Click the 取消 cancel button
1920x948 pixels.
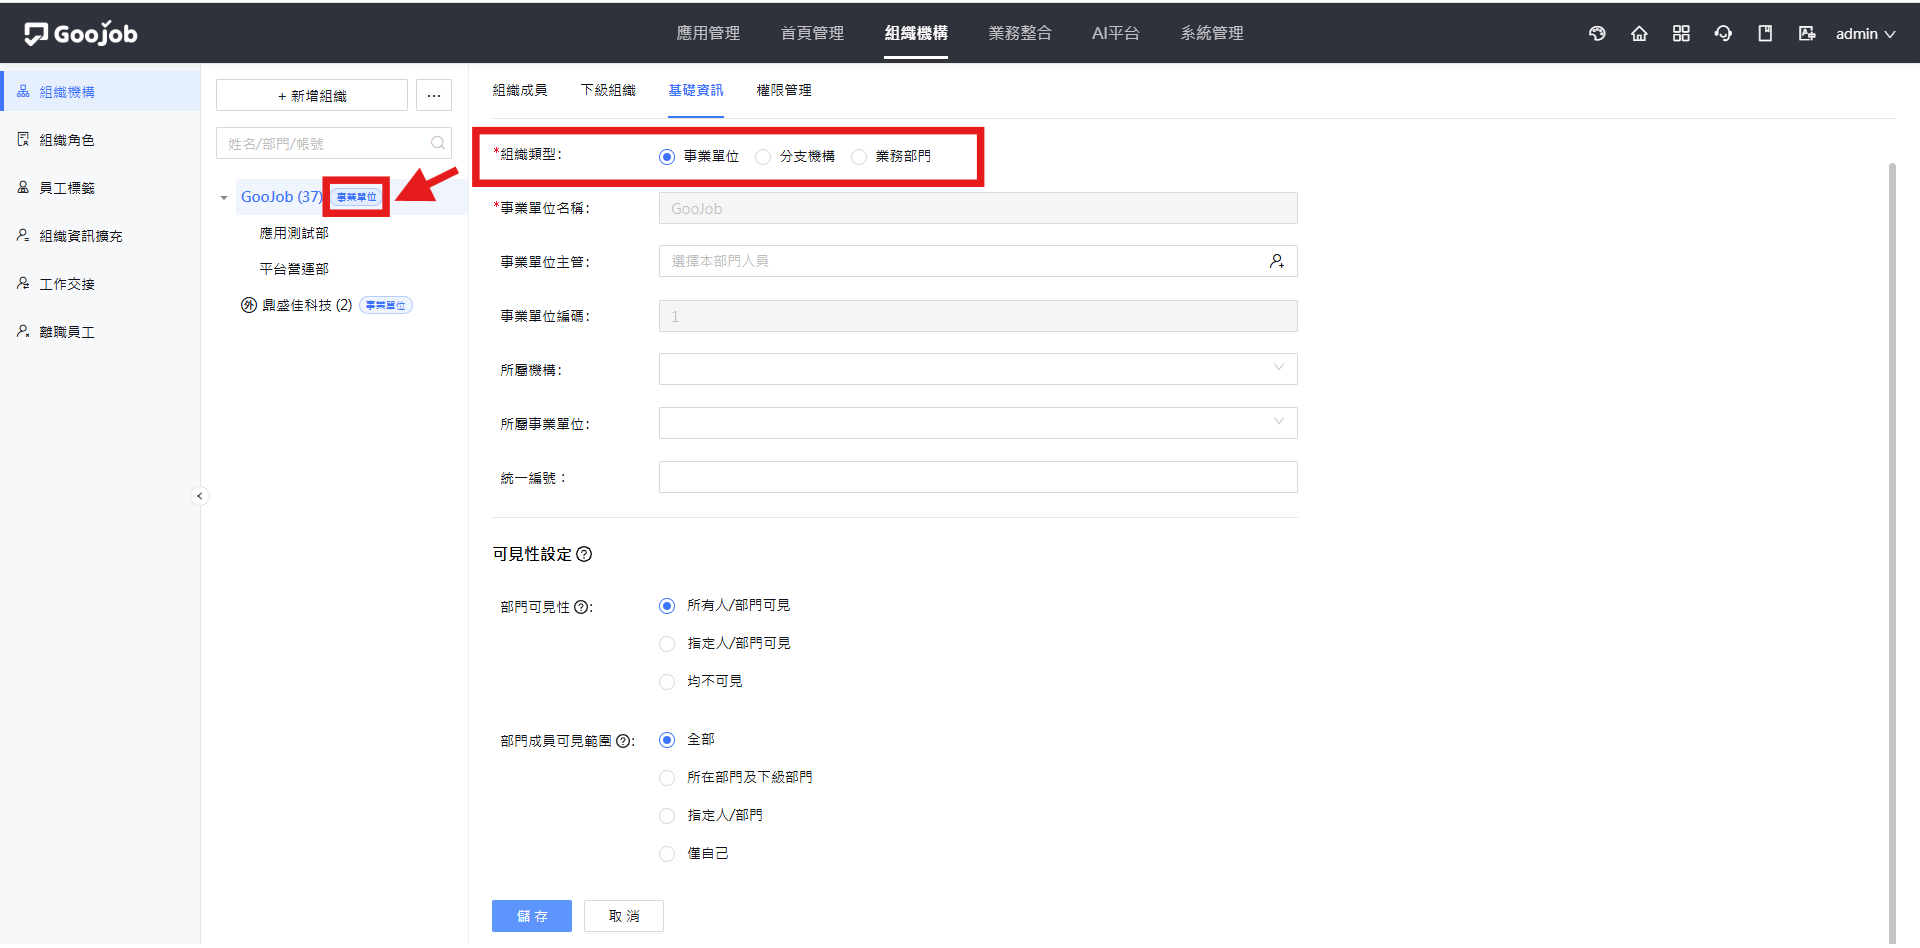coord(624,916)
